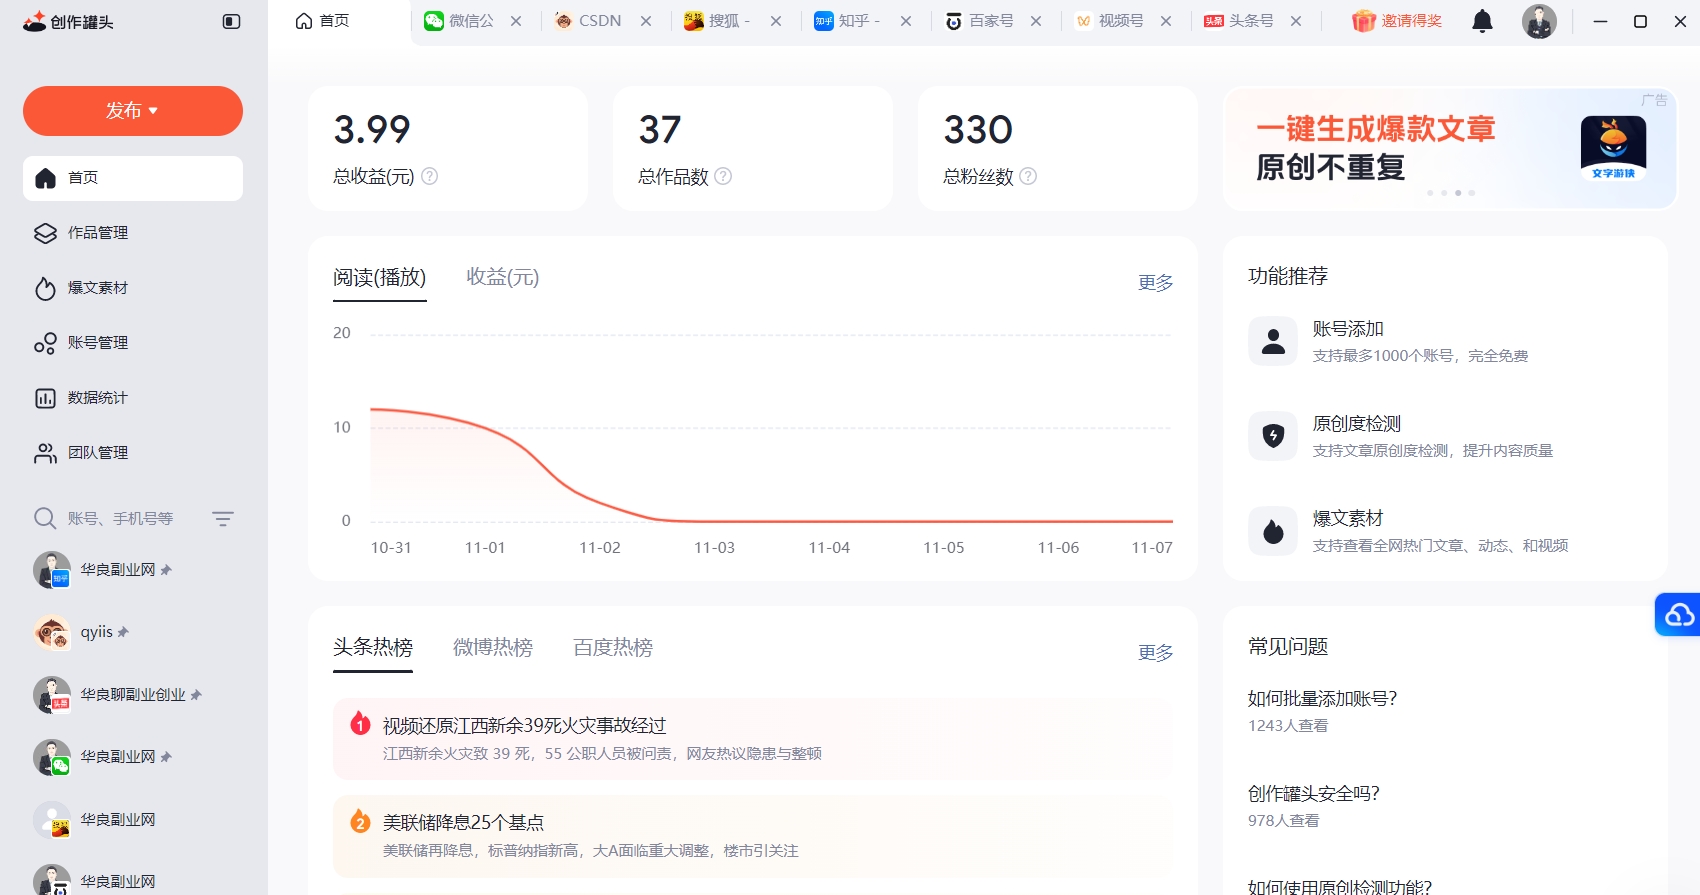Toggle the sidebar collapse icon
The height and width of the screenshot is (895, 1700).
pyautogui.click(x=231, y=21)
